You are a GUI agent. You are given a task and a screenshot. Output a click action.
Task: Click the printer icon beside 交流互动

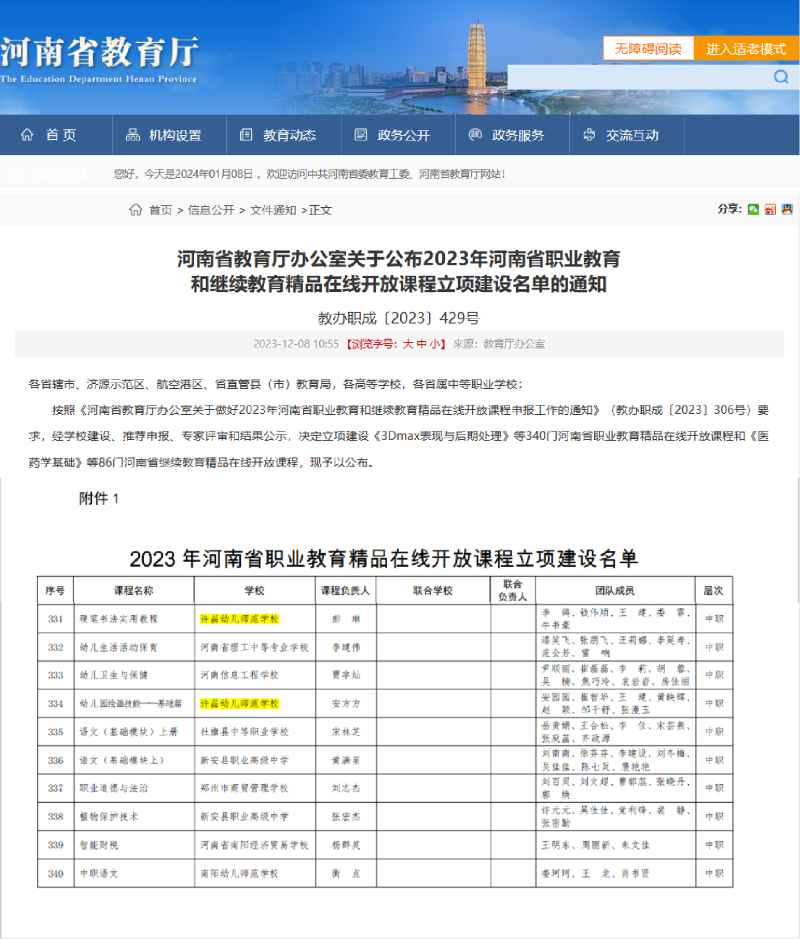[588, 135]
